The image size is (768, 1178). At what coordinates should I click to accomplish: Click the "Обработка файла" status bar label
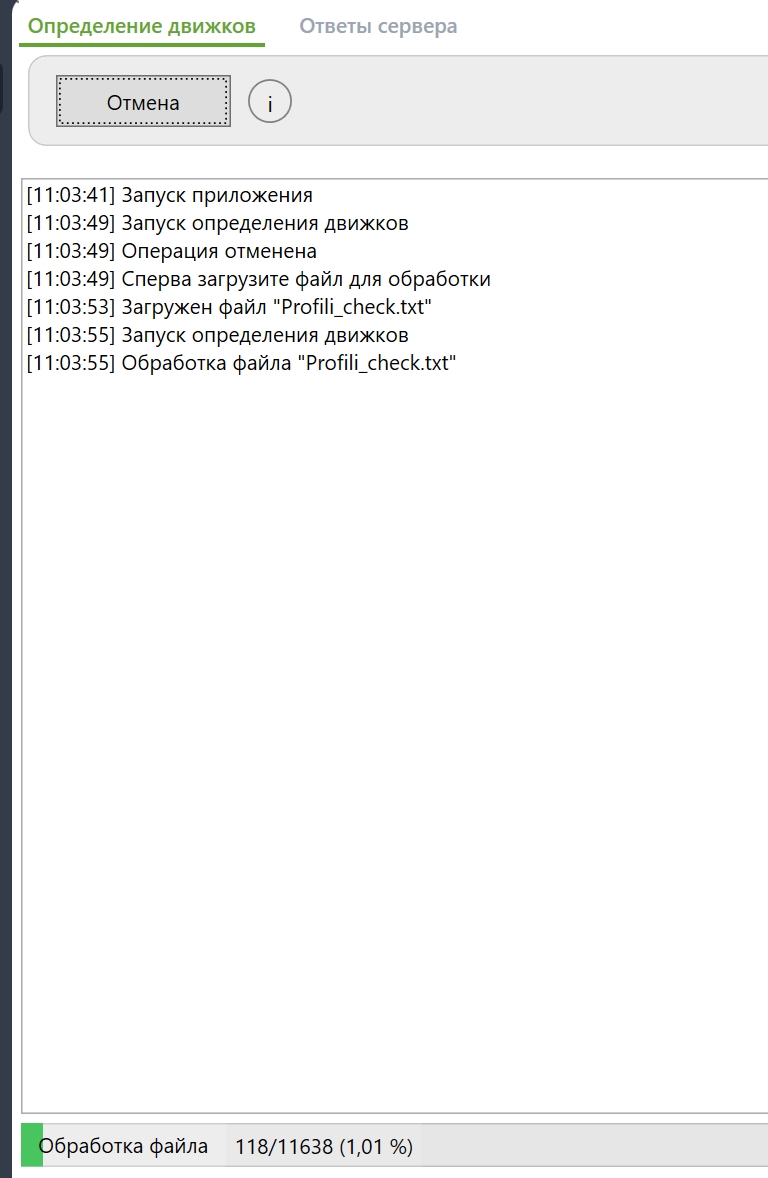pos(123,1146)
